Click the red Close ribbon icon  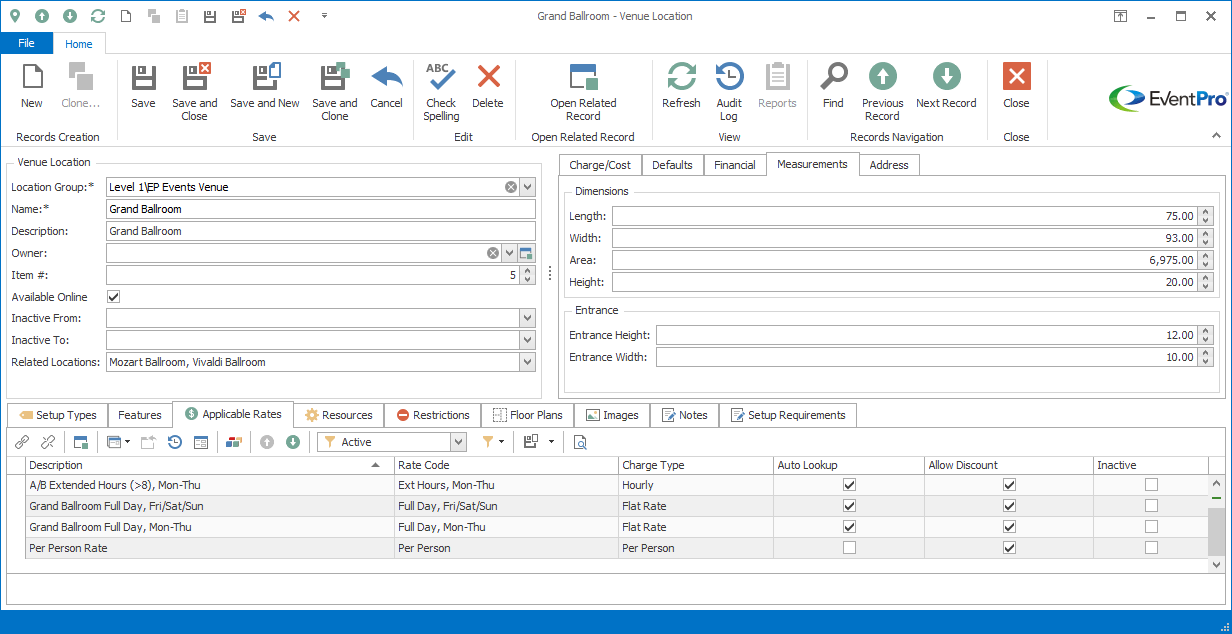tap(1016, 77)
